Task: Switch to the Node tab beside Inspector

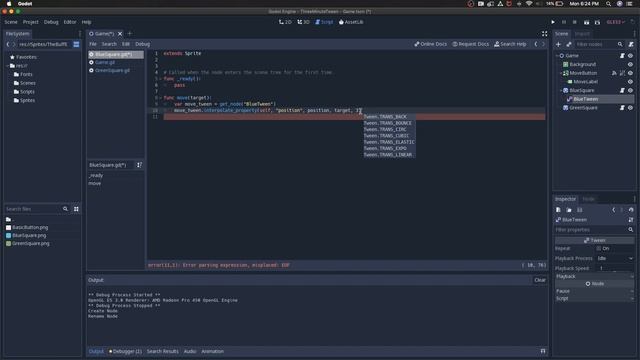Action: [x=589, y=199]
